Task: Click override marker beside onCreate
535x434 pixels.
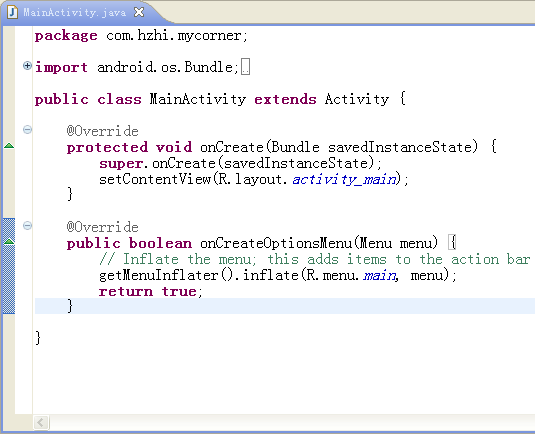Action: (x=9, y=146)
